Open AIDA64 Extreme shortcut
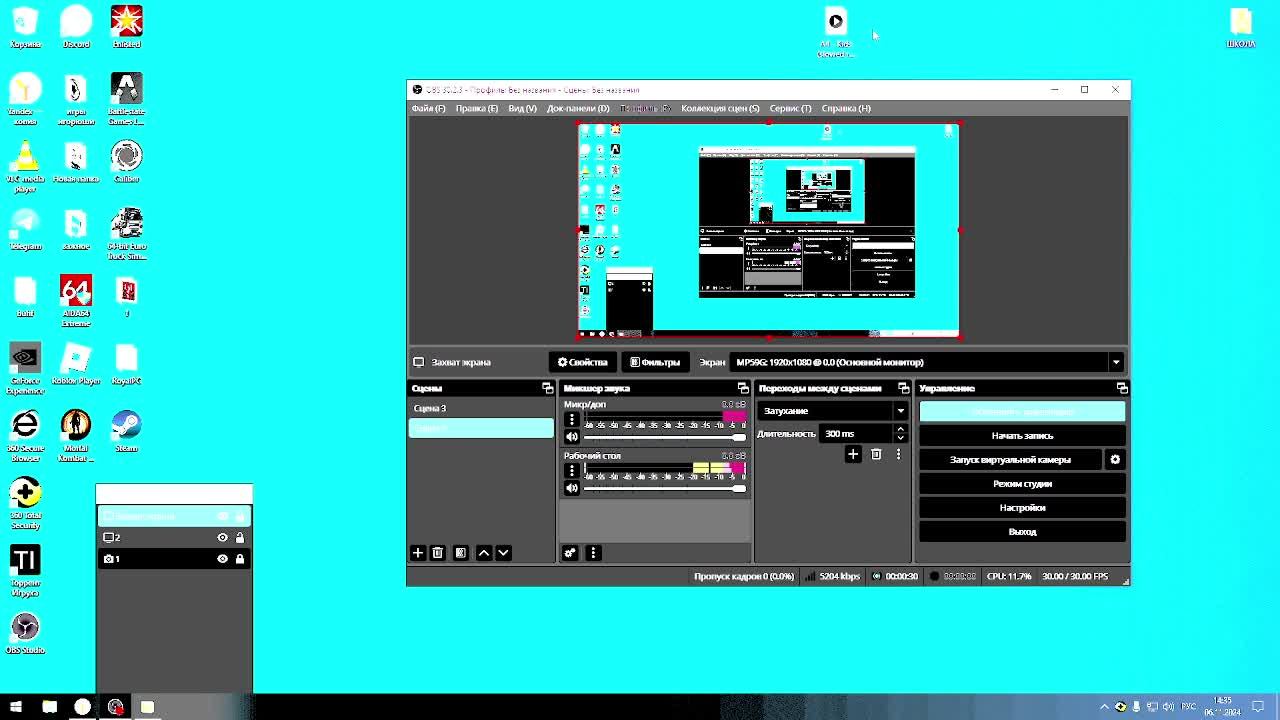Screen dimensions: 1280x720 pyautogui.click(x=76, y=300)
